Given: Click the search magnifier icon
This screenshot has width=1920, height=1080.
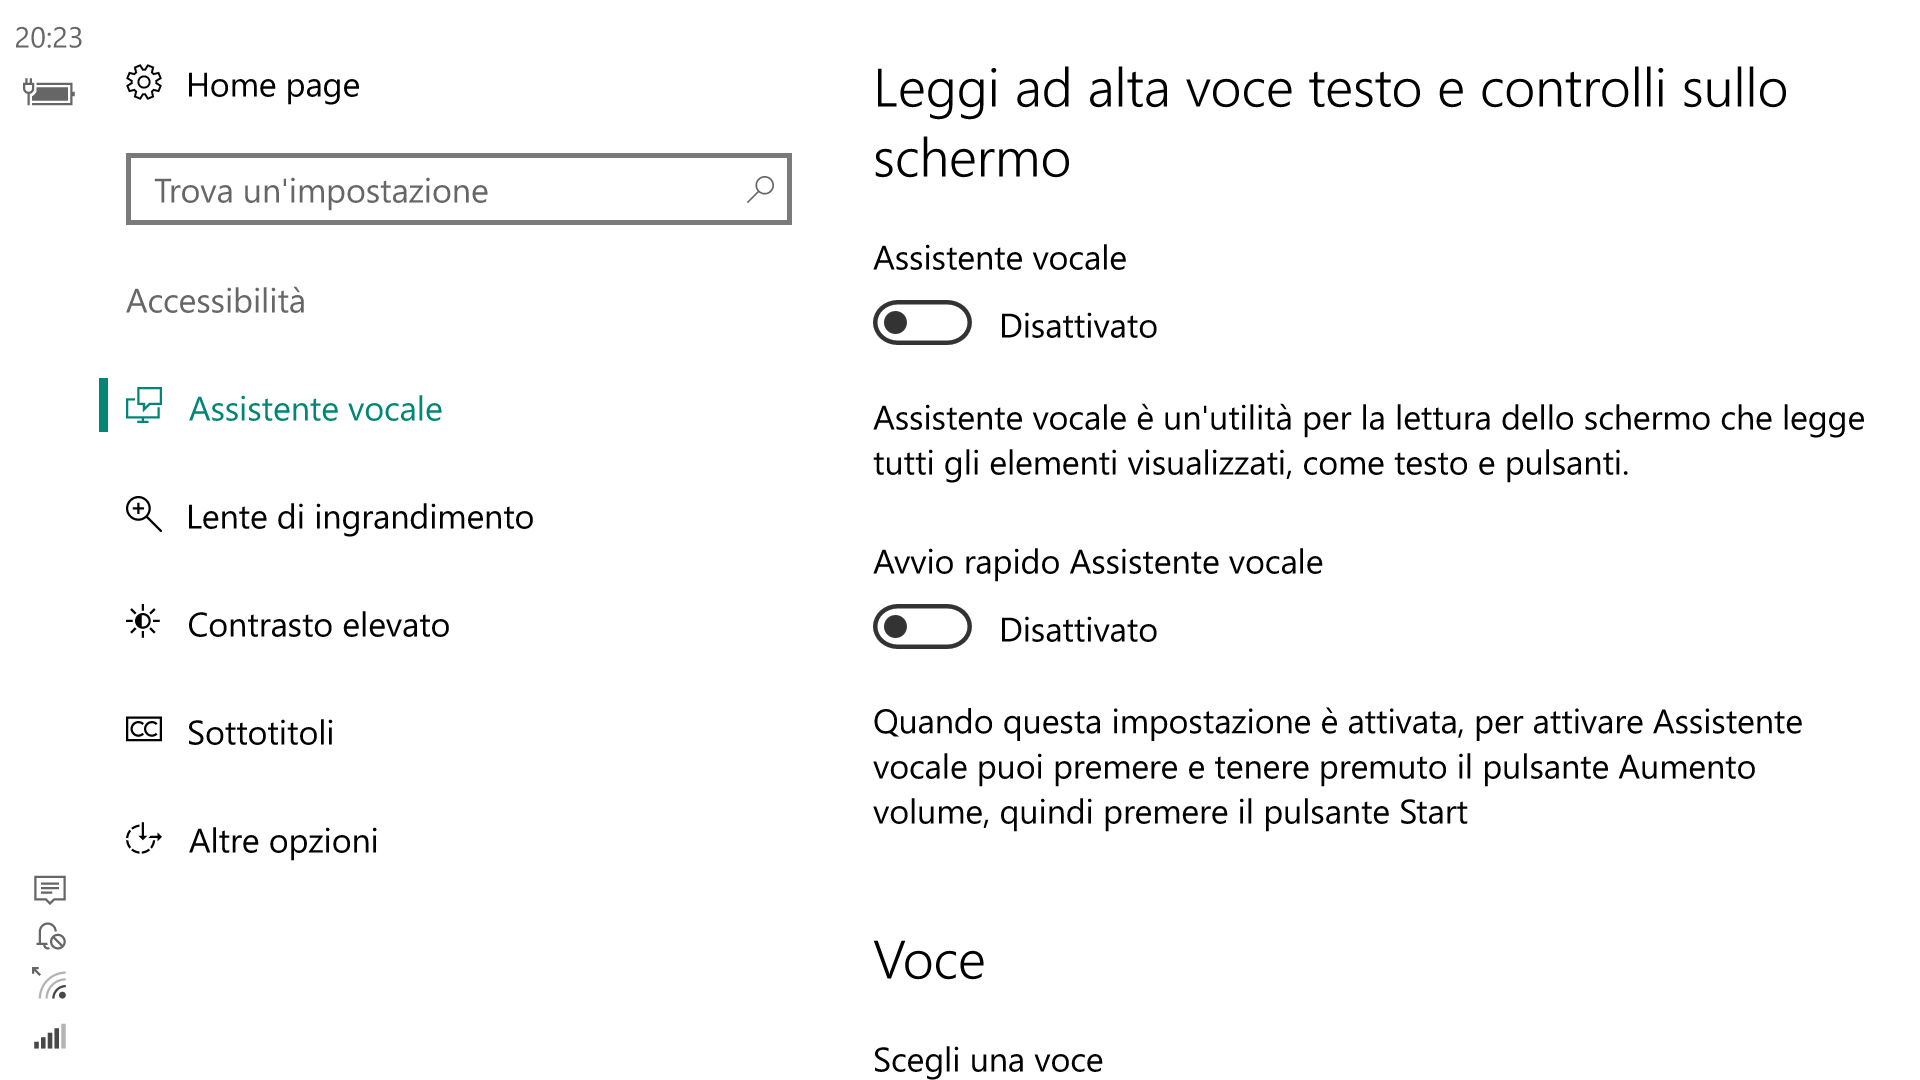Looking at the screenshot, I should point(760,189).
